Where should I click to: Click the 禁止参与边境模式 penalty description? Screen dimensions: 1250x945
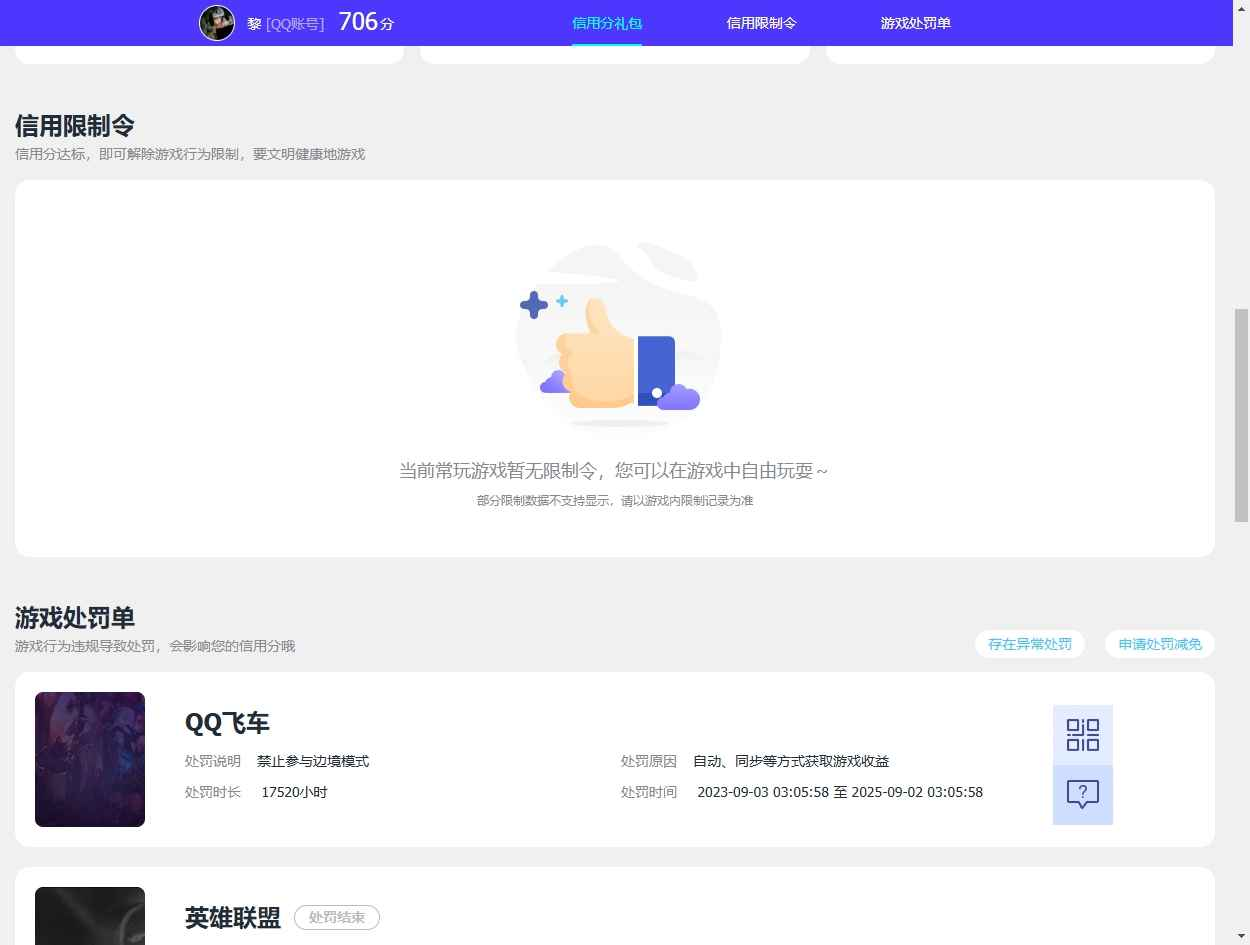(313, 761)
